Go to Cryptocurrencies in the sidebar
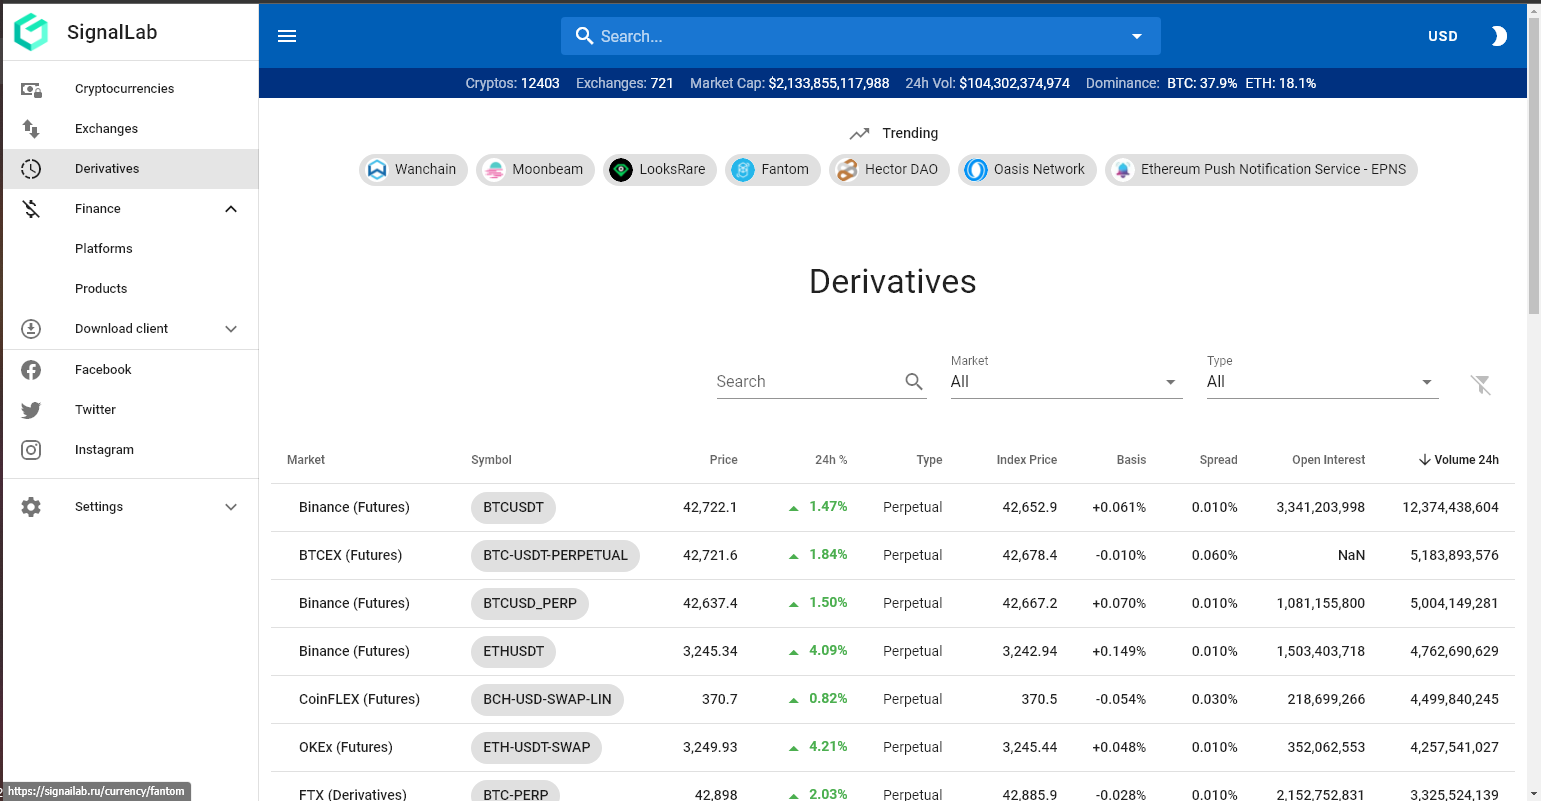The image size is (1541, 801). coord(124,89)
